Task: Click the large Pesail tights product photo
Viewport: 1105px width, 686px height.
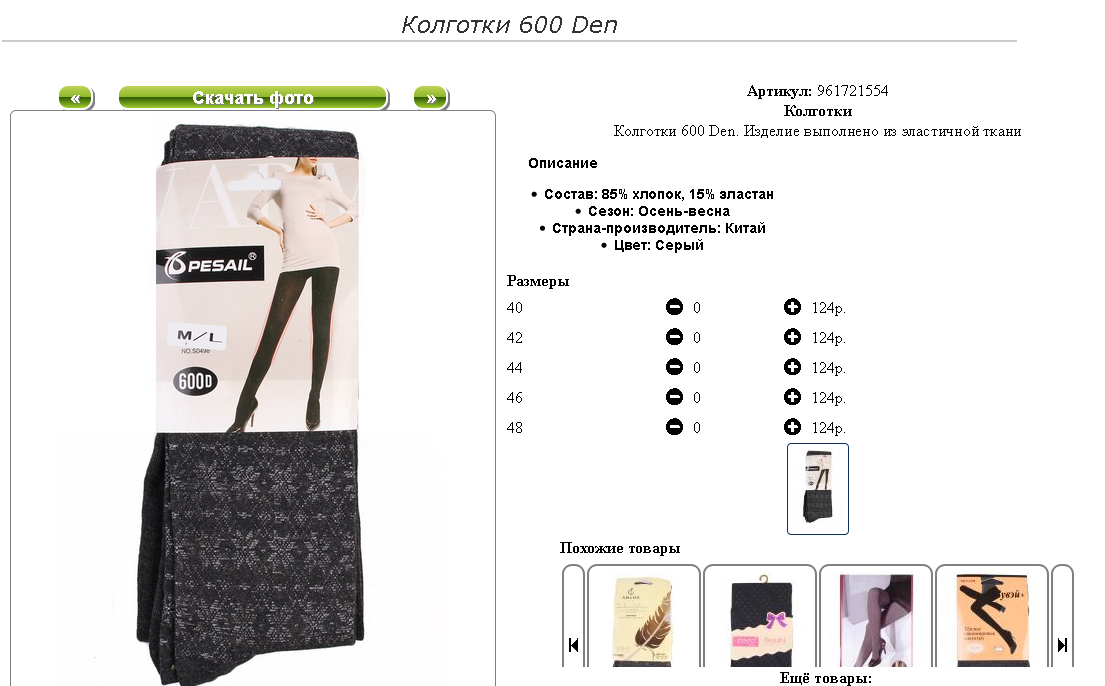Action: pos(254,402)
